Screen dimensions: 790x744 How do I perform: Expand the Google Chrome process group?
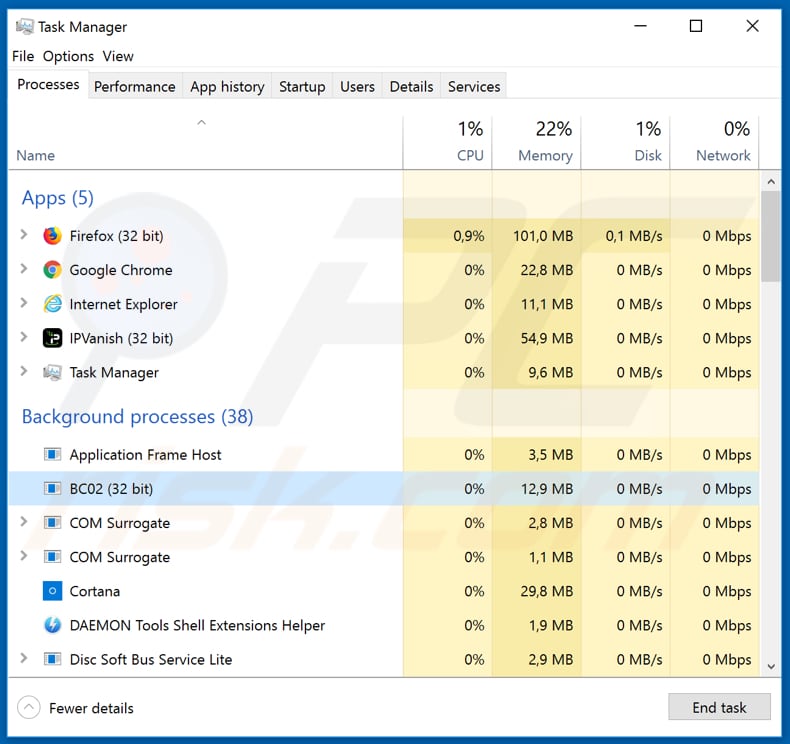[24, 268]
